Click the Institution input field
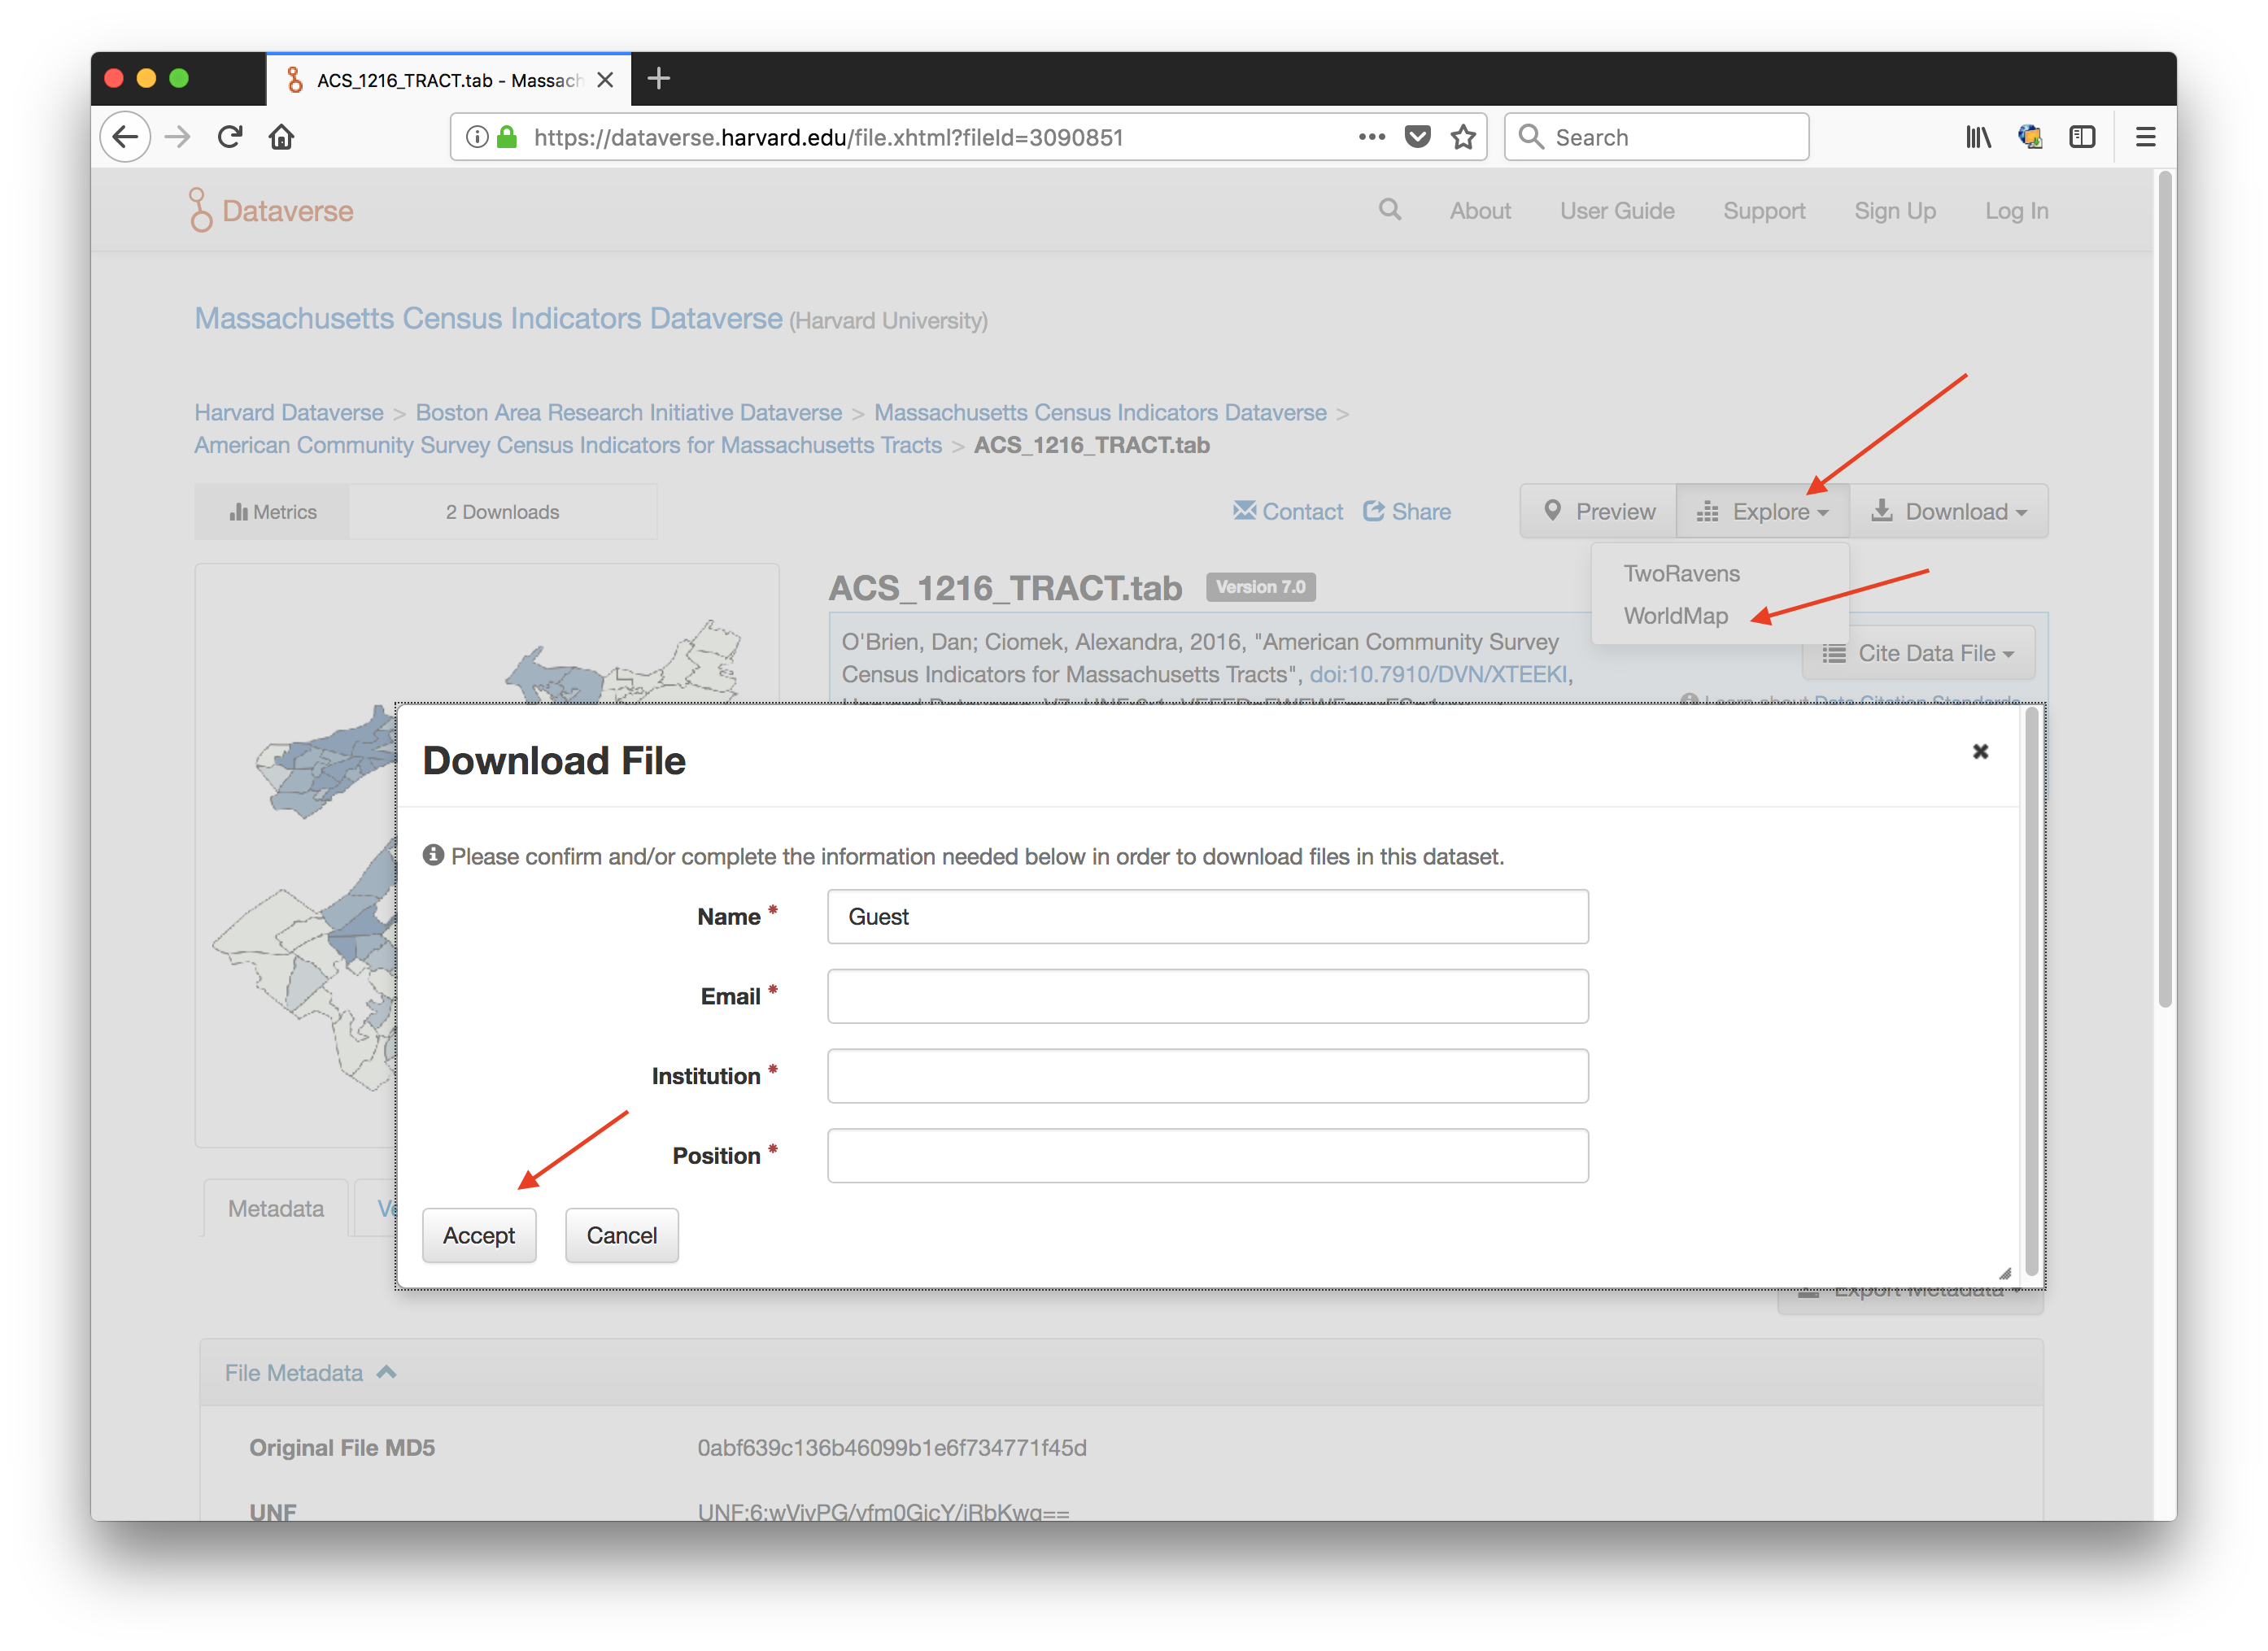The image size is (2268, 1651). [x=1208, y=1077]
